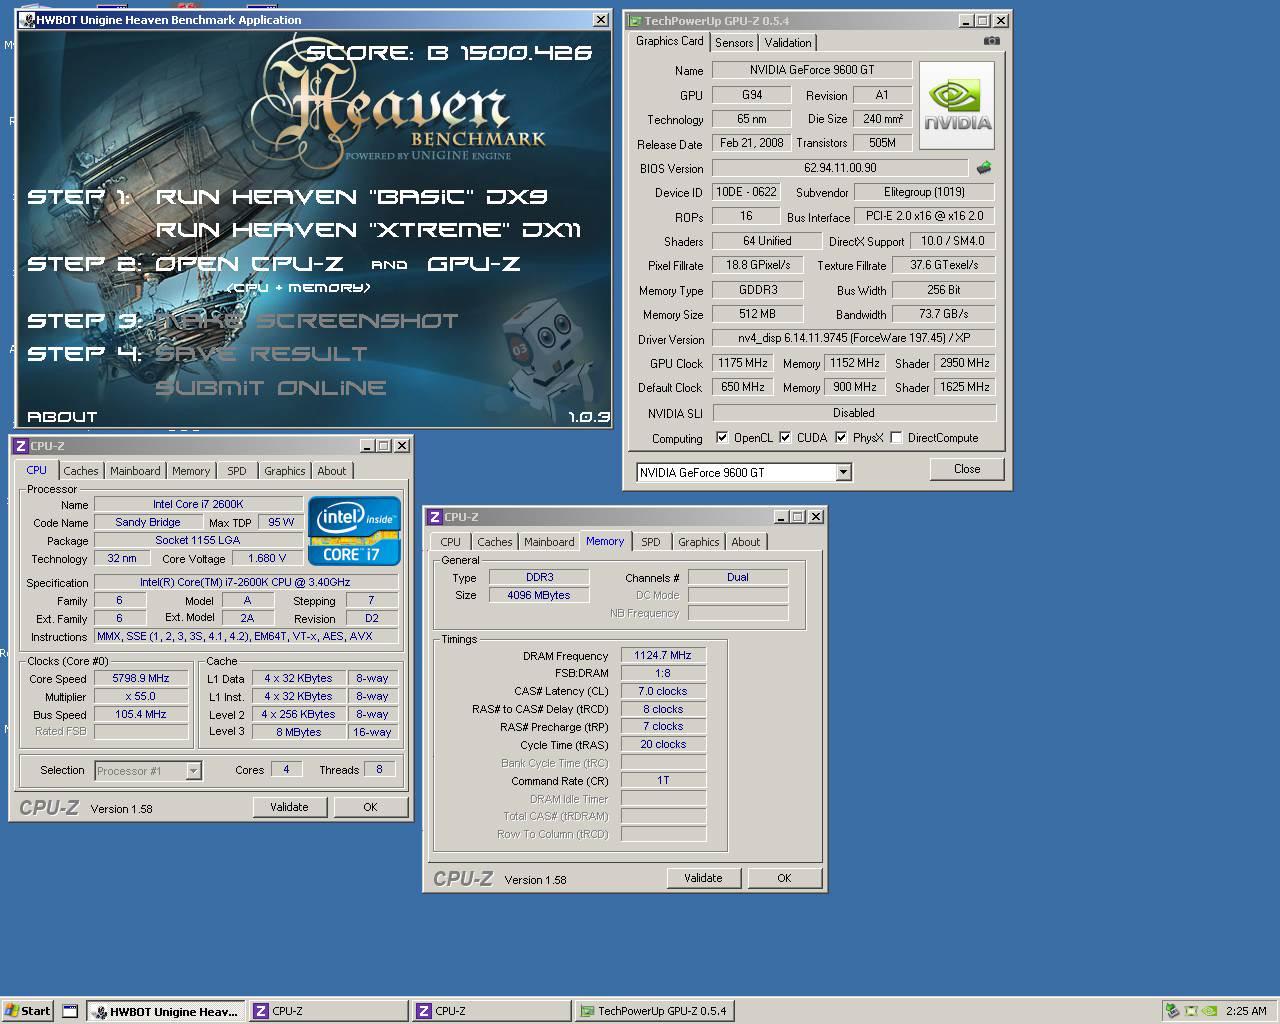Open SPD tab in CPU-Z processor window
This screenshot has width=1280, height=1024.
click(x=237, y=471)
